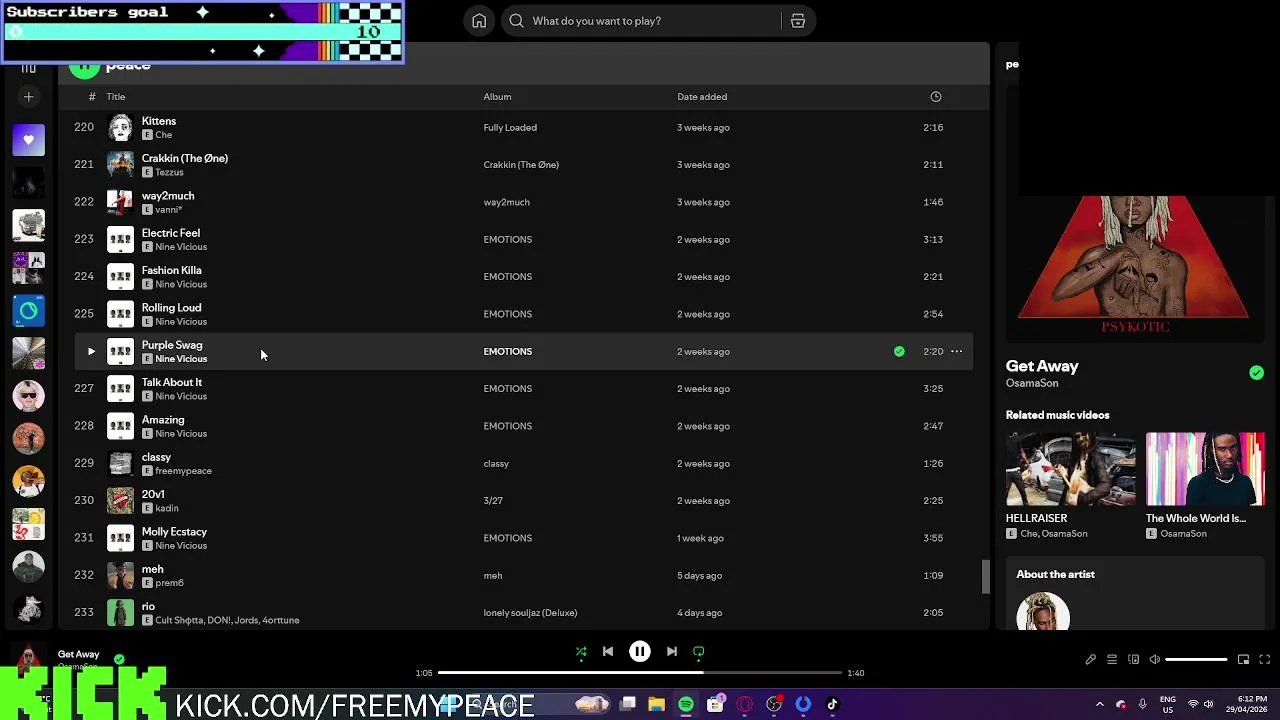Toggle shuffle playback
The height and width of the screenshot is (720, 1280).
[x=581, y=652]
